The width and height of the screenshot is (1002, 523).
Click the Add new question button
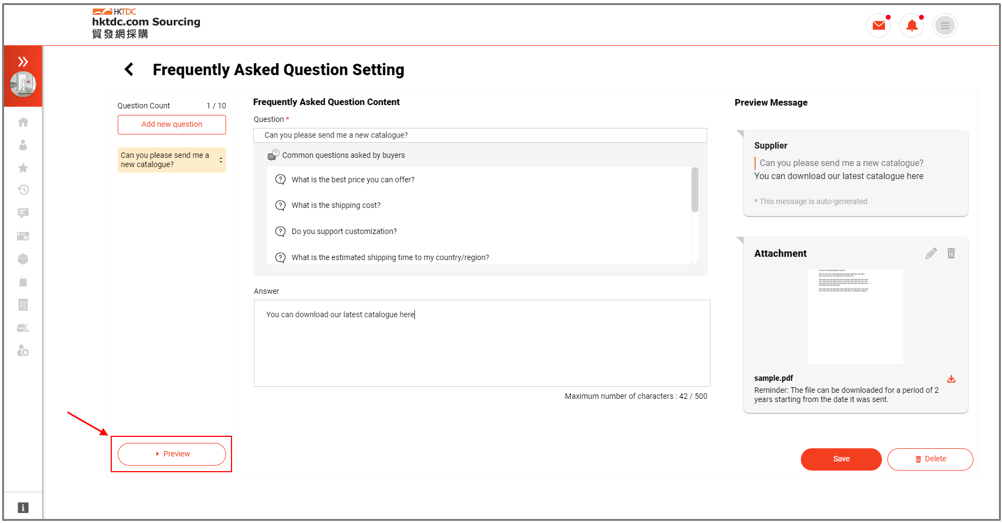pyautogui.click(x=172, y=125)
